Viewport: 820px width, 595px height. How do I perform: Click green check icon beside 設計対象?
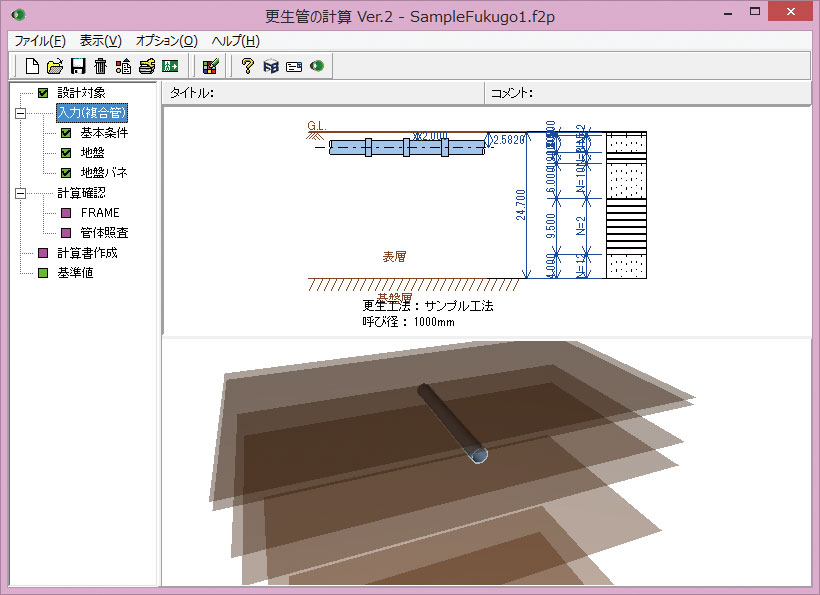pyautogui.click(x=43, y=93)
